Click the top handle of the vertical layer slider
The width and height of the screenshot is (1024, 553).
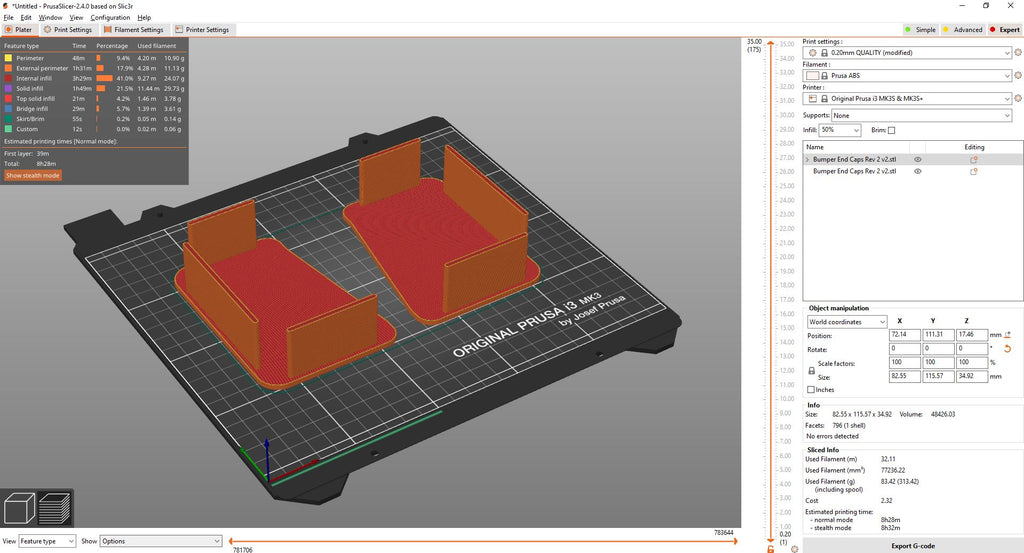[771, 43]
